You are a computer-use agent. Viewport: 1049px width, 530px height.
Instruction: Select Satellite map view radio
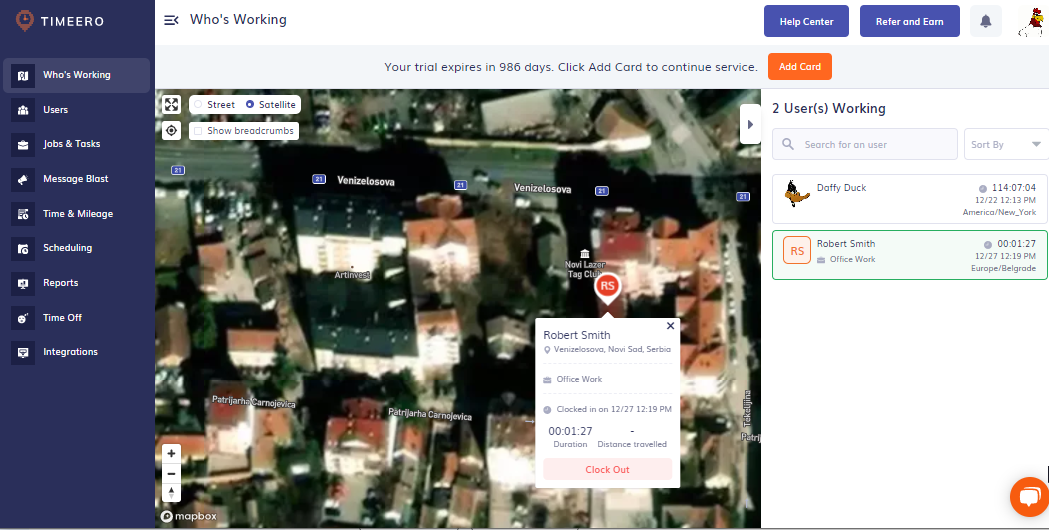(x=250, y=104)
